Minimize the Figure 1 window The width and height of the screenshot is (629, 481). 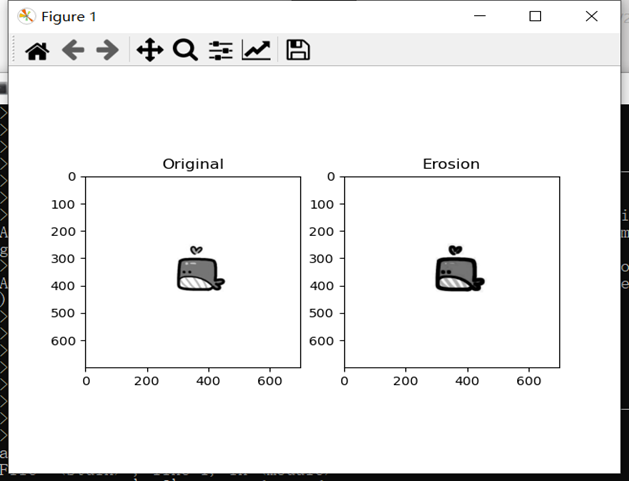click(480, 16)
